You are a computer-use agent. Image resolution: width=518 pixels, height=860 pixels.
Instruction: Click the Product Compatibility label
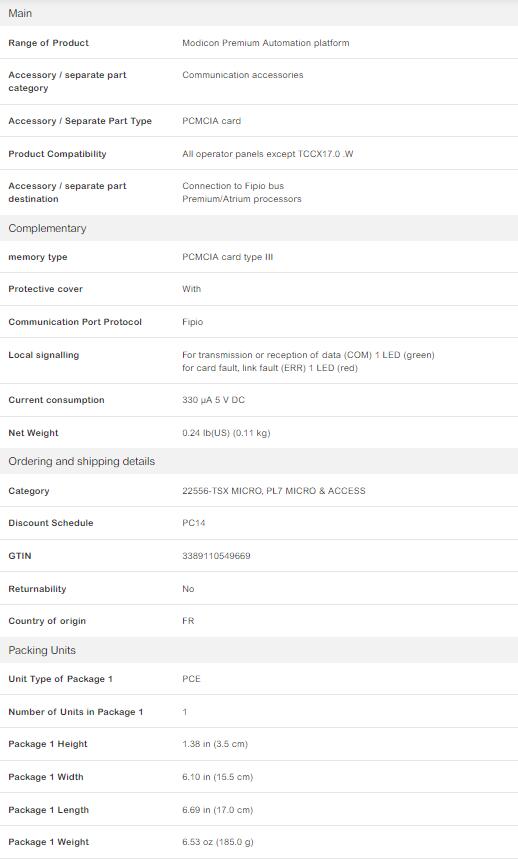pyautogui.click(x=57, y=154)
